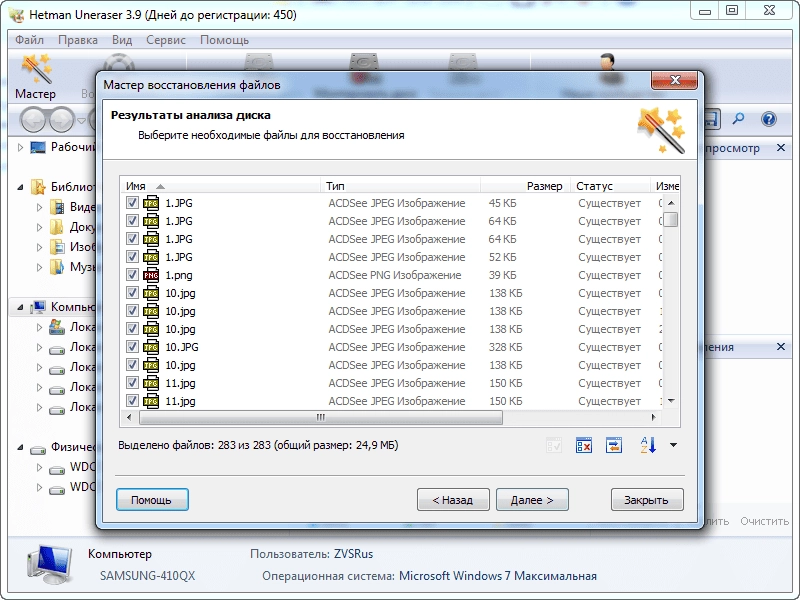The width and height of the screenshot is (800, 600).
Task: Expand the Доку tree node
Action: [39, 227]
